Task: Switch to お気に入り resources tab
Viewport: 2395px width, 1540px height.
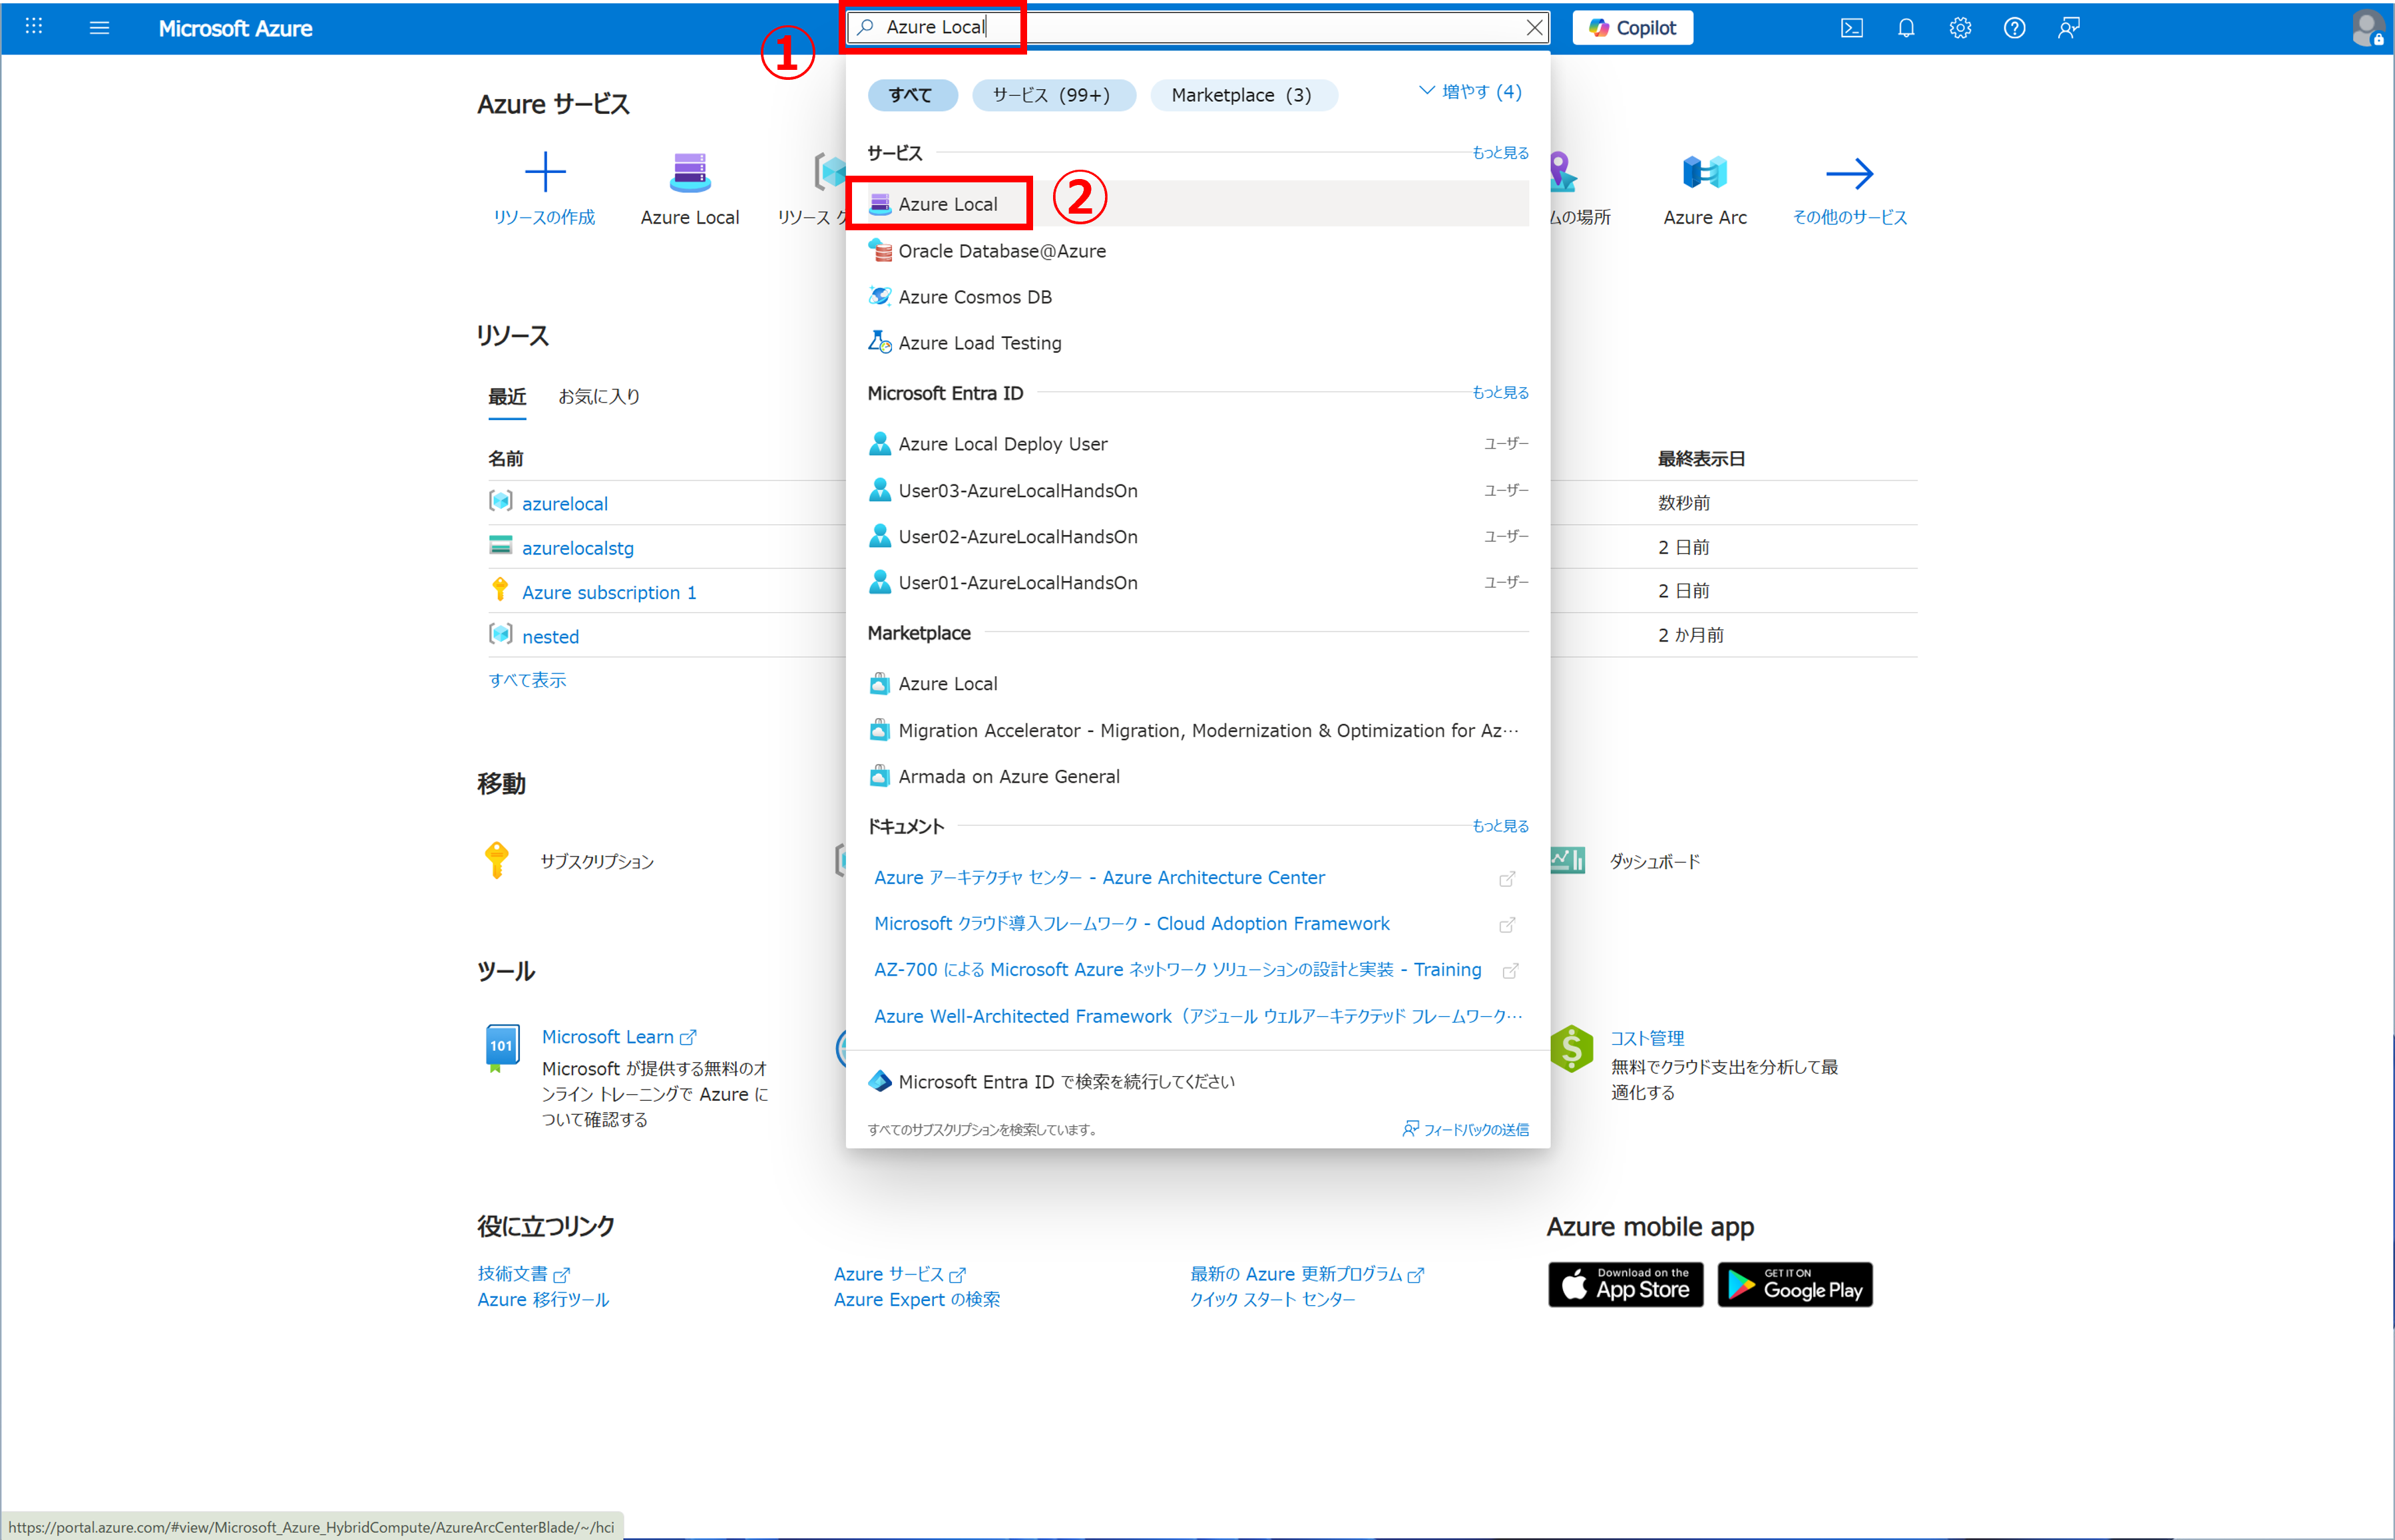Action: click(x=598, y=397)
